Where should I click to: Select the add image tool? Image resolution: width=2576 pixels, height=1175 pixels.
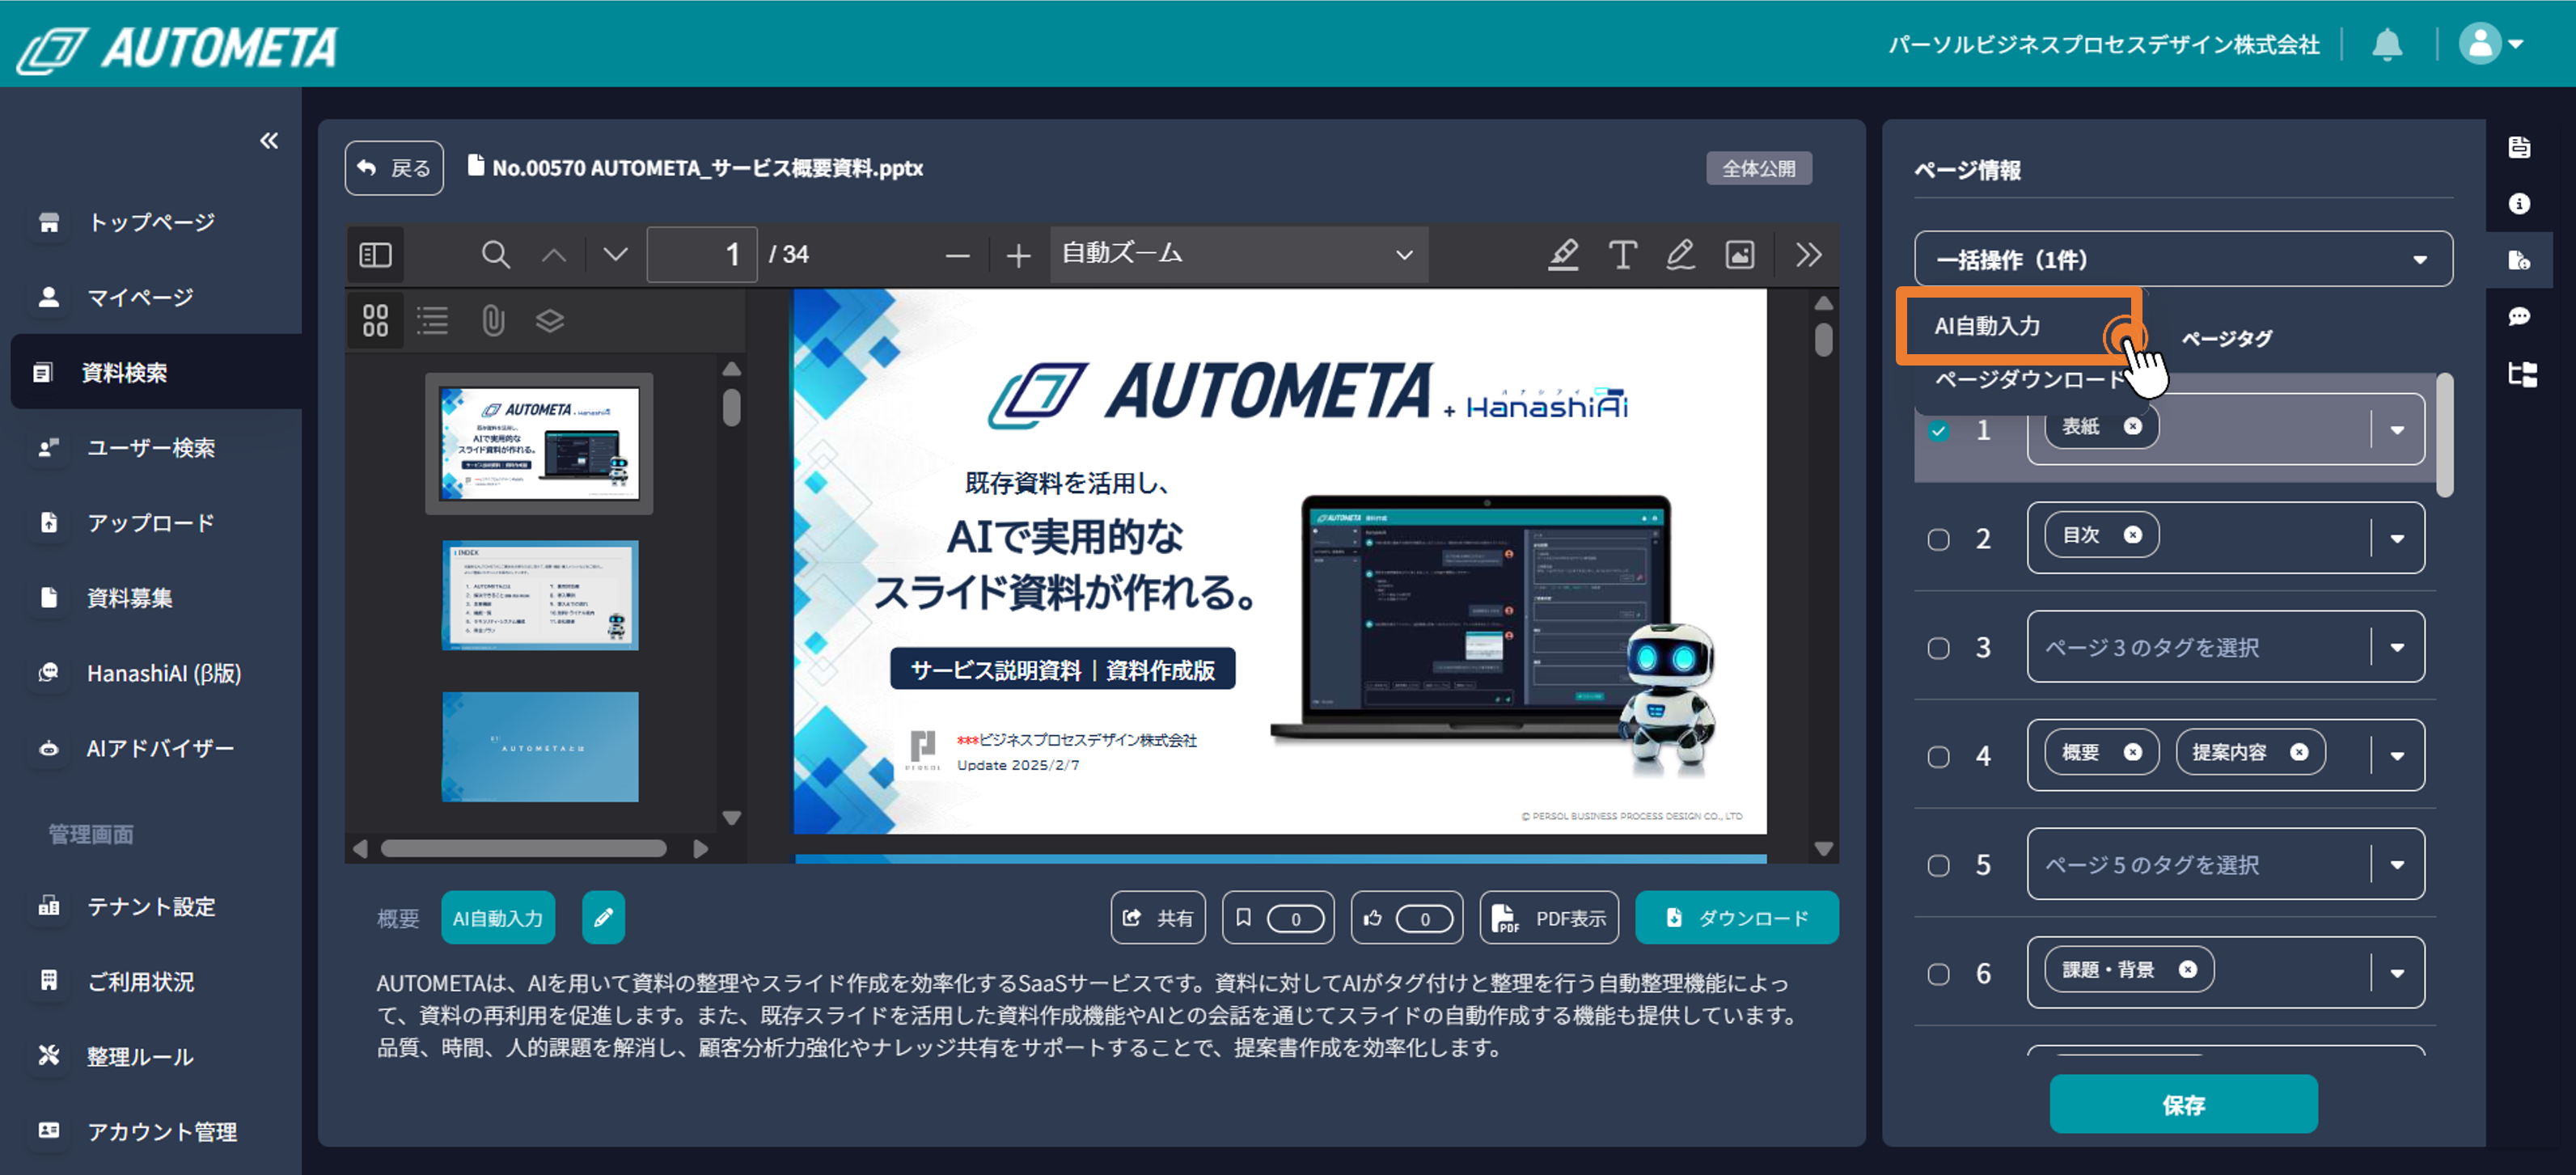1740,254
